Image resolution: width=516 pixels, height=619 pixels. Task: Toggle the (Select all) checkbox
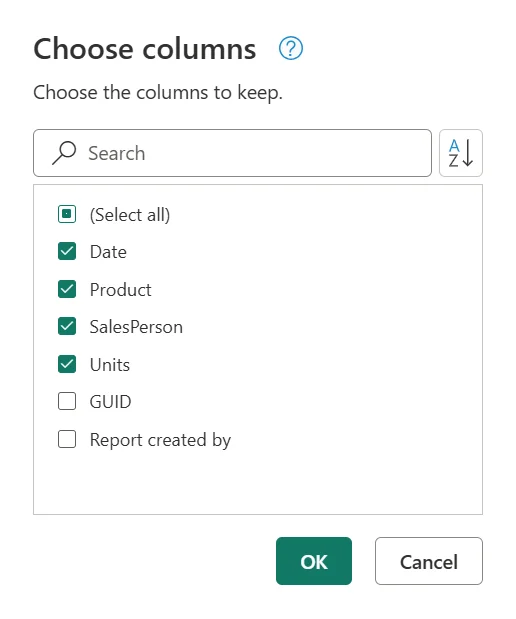pos(67,214)
